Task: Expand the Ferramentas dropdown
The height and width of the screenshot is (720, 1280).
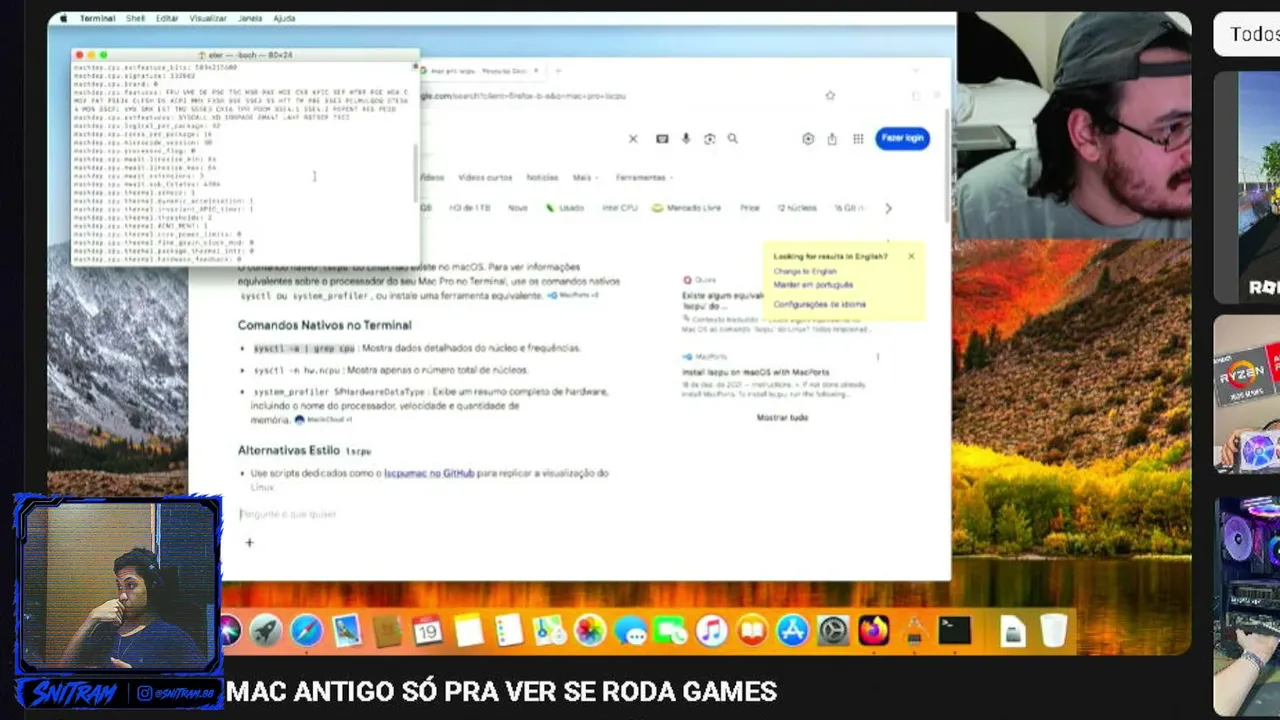Action: pos(644,178)
